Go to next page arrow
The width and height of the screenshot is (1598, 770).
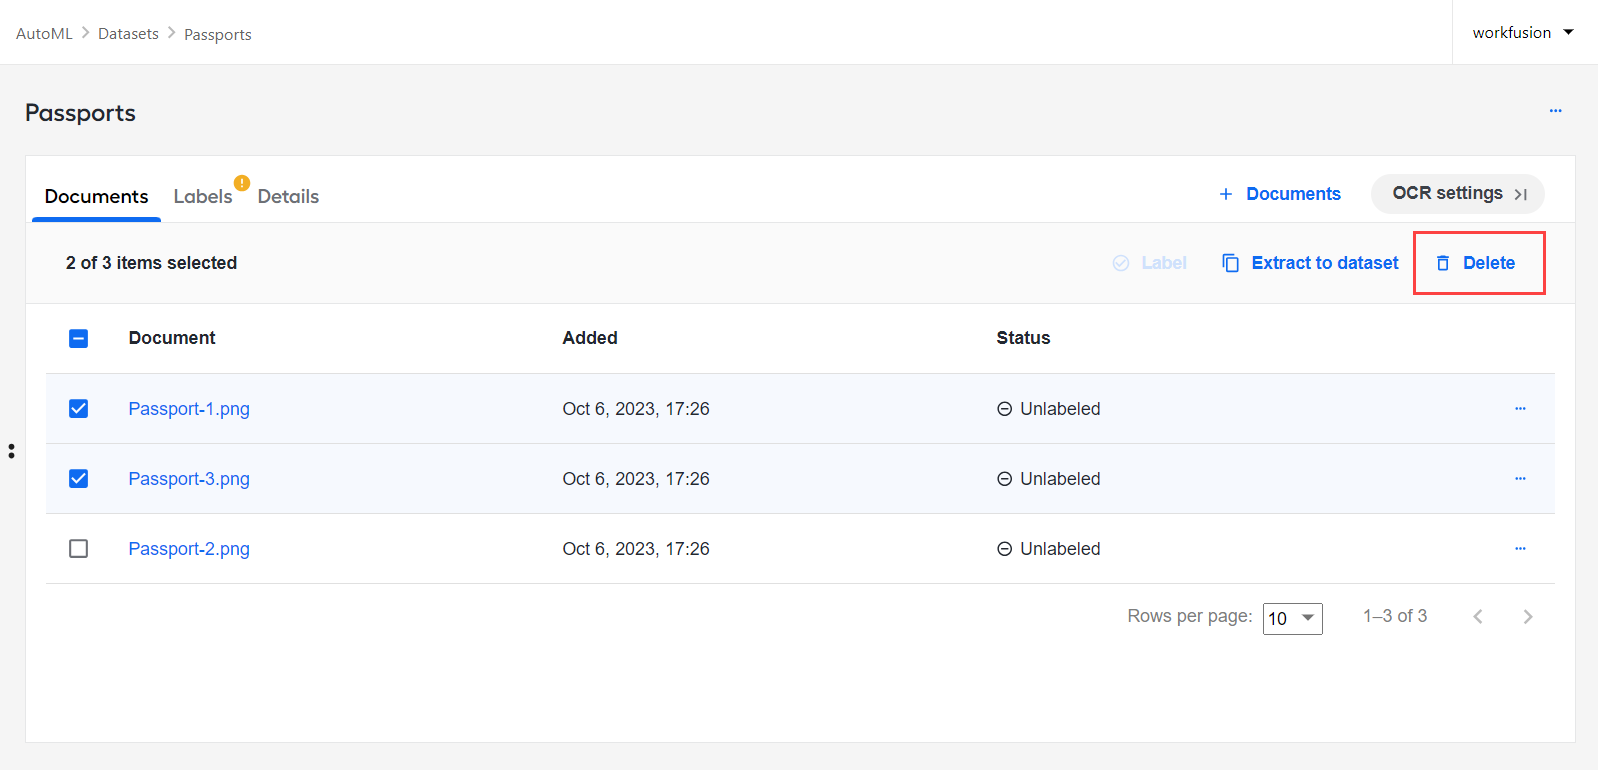[x=1527, y=617]
